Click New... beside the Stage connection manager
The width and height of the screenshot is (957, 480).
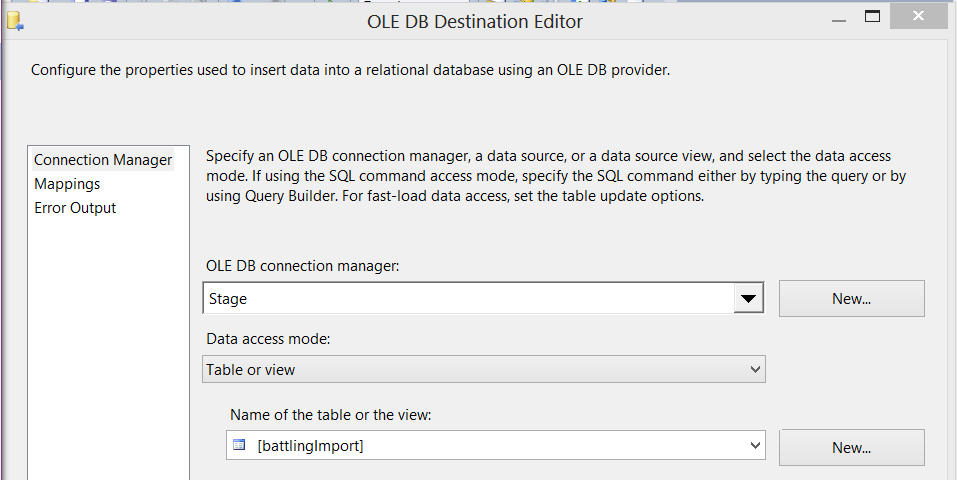point(851,298)
